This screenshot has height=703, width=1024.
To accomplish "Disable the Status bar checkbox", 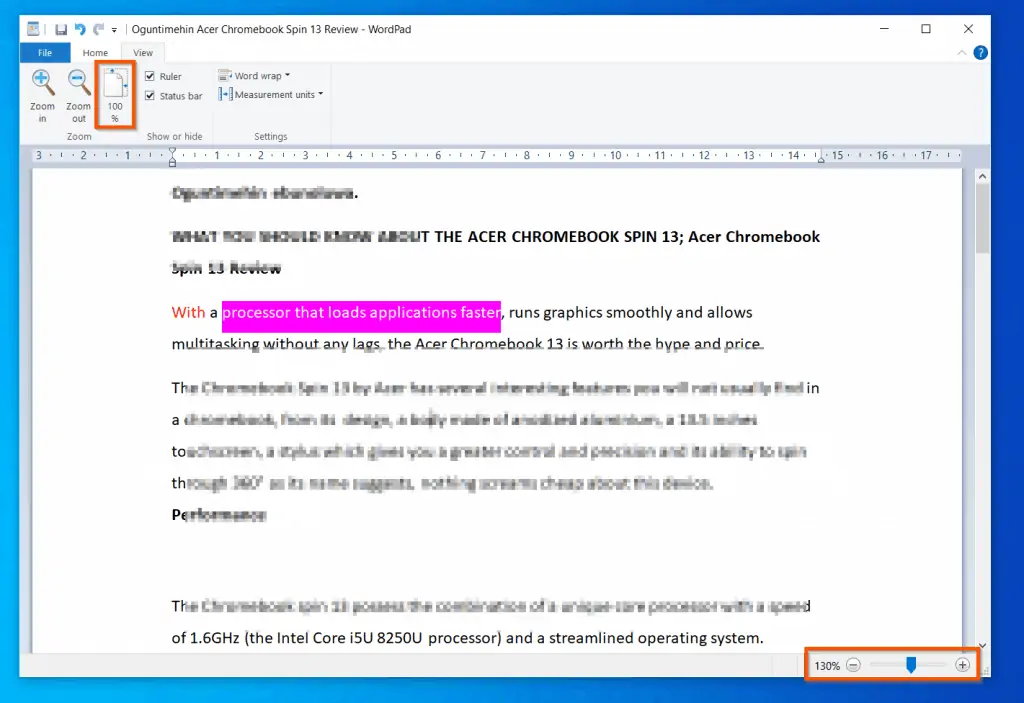I will 150,96.
